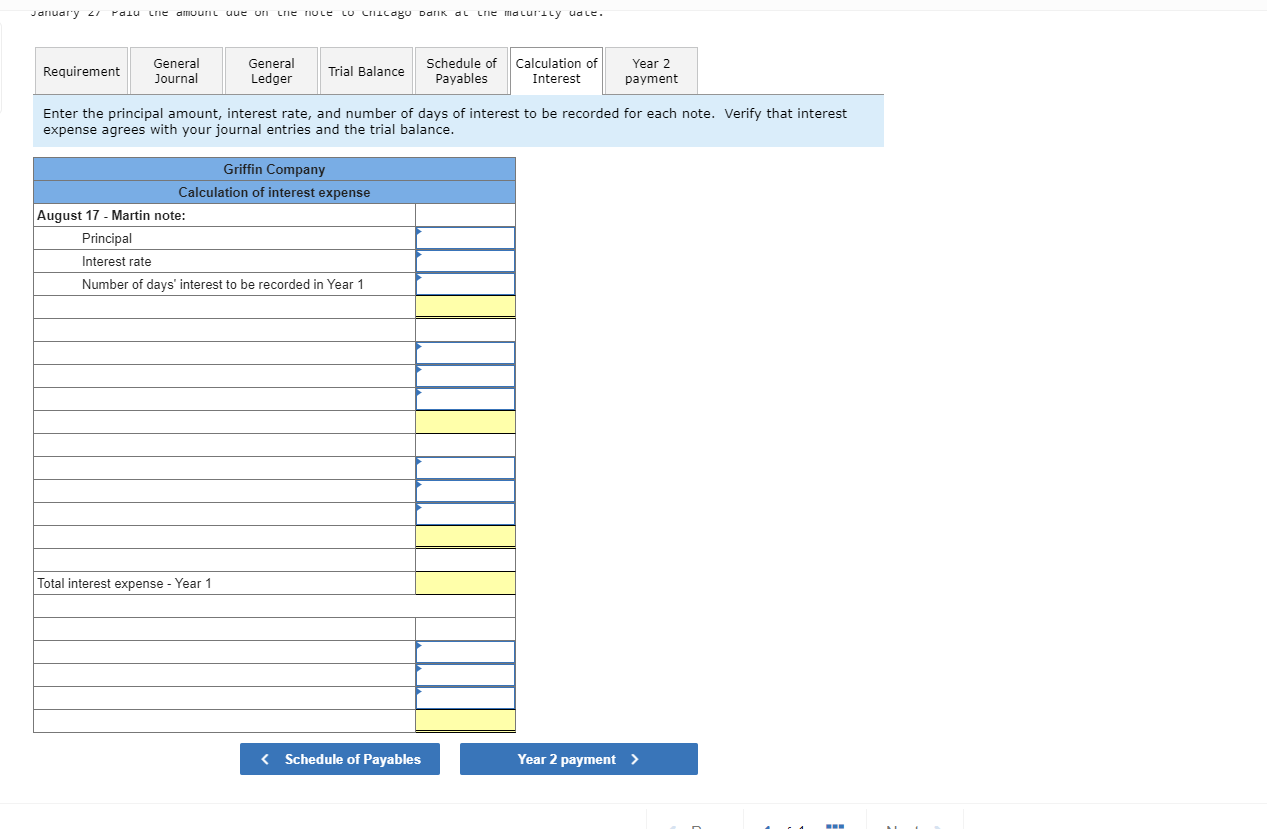Viewport: 1267px width, 829px height.
Task: Open the Requirement tab
Action: pos(81,71)
